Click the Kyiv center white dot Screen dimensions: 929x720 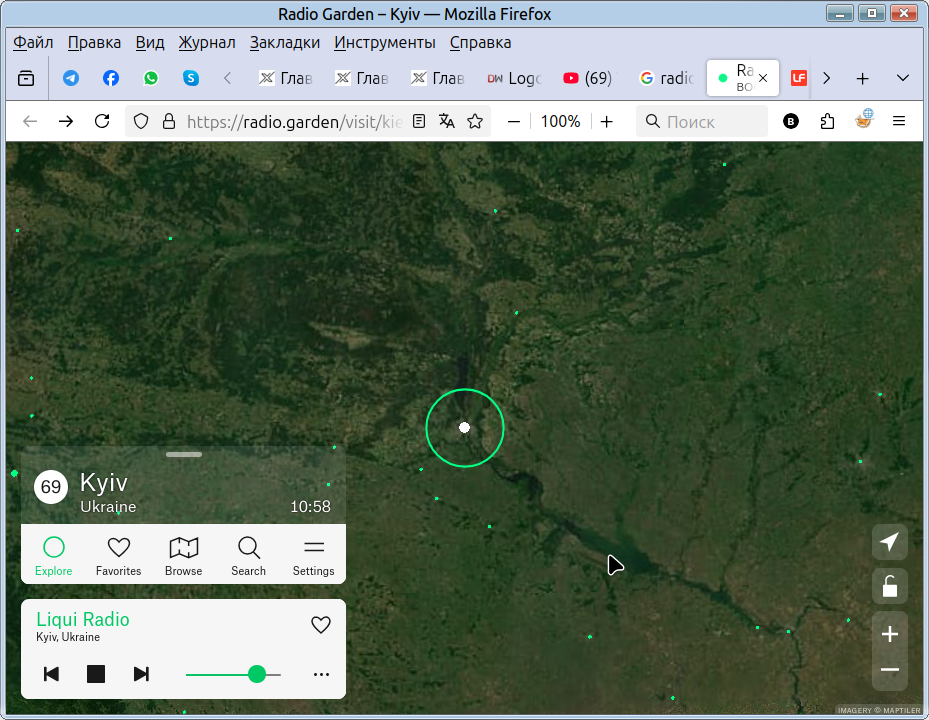464,427
